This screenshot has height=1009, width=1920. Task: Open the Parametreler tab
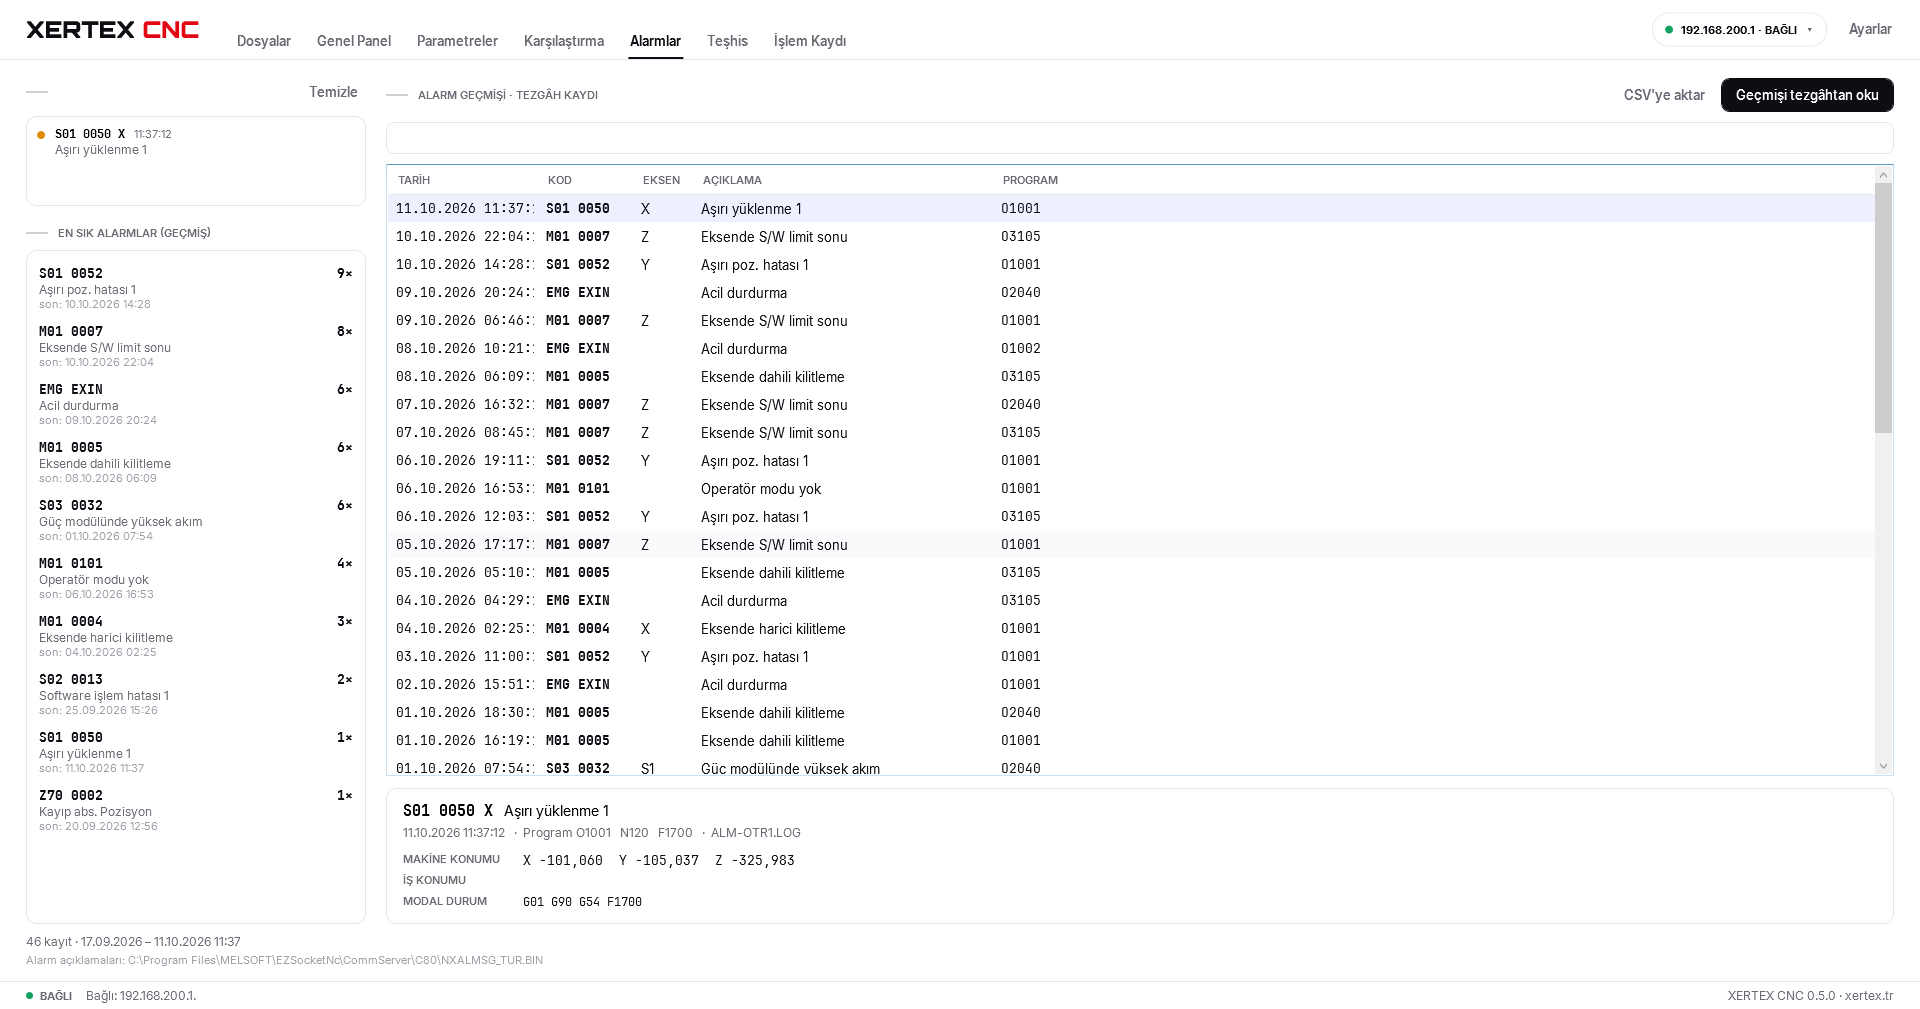[457, 41]
